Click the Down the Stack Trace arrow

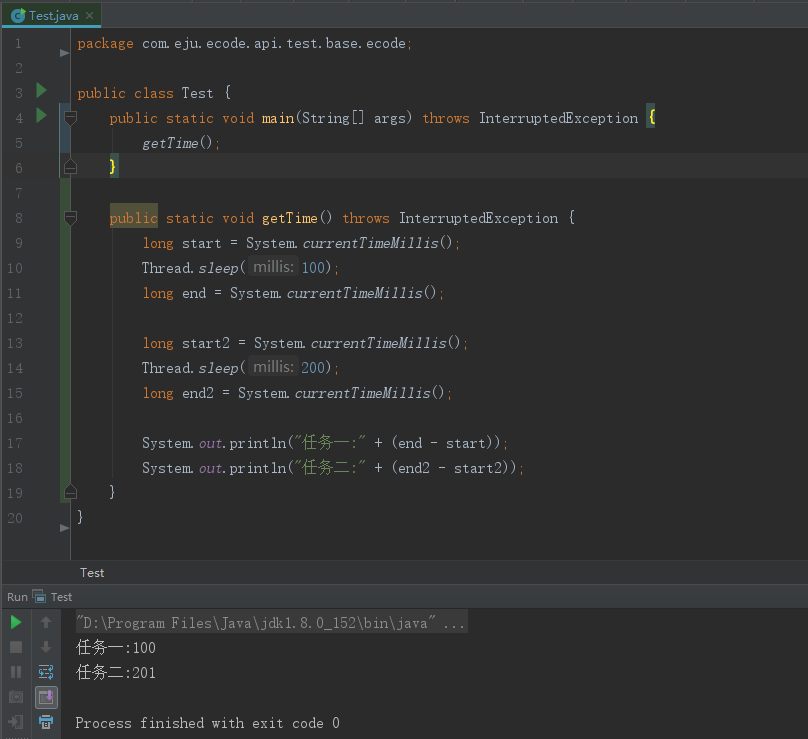(x=46, y=646)
